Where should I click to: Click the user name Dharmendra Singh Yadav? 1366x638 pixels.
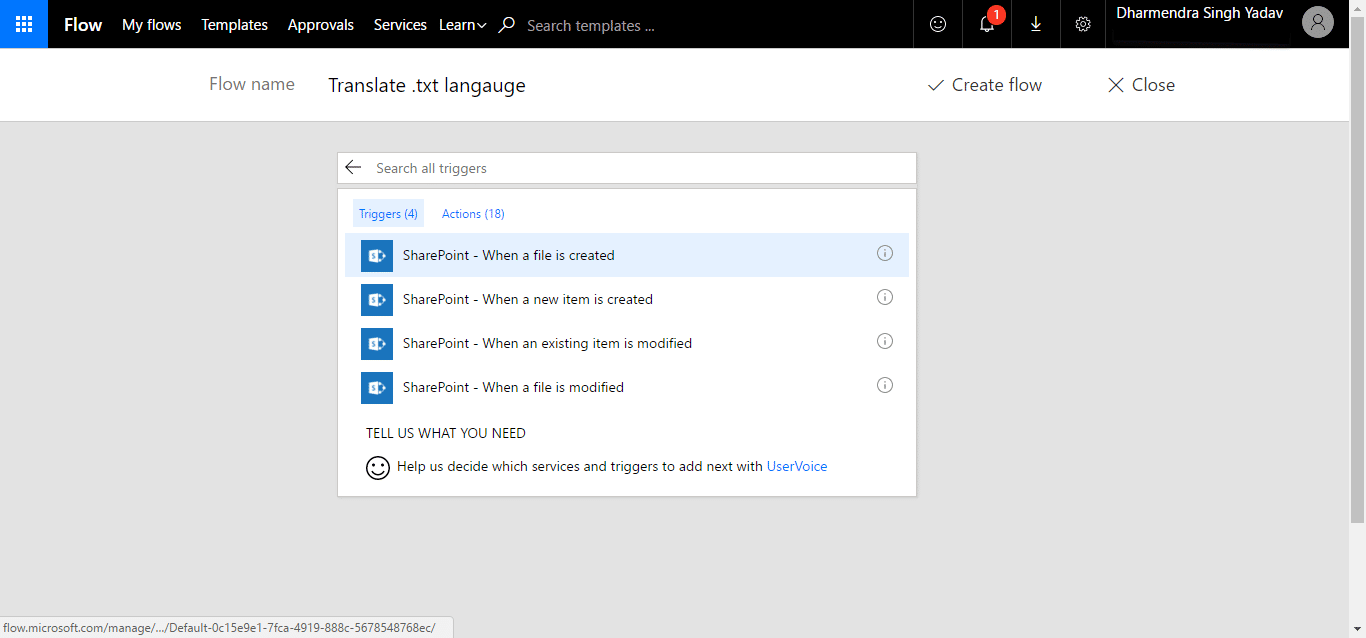tap(1200, 13)
